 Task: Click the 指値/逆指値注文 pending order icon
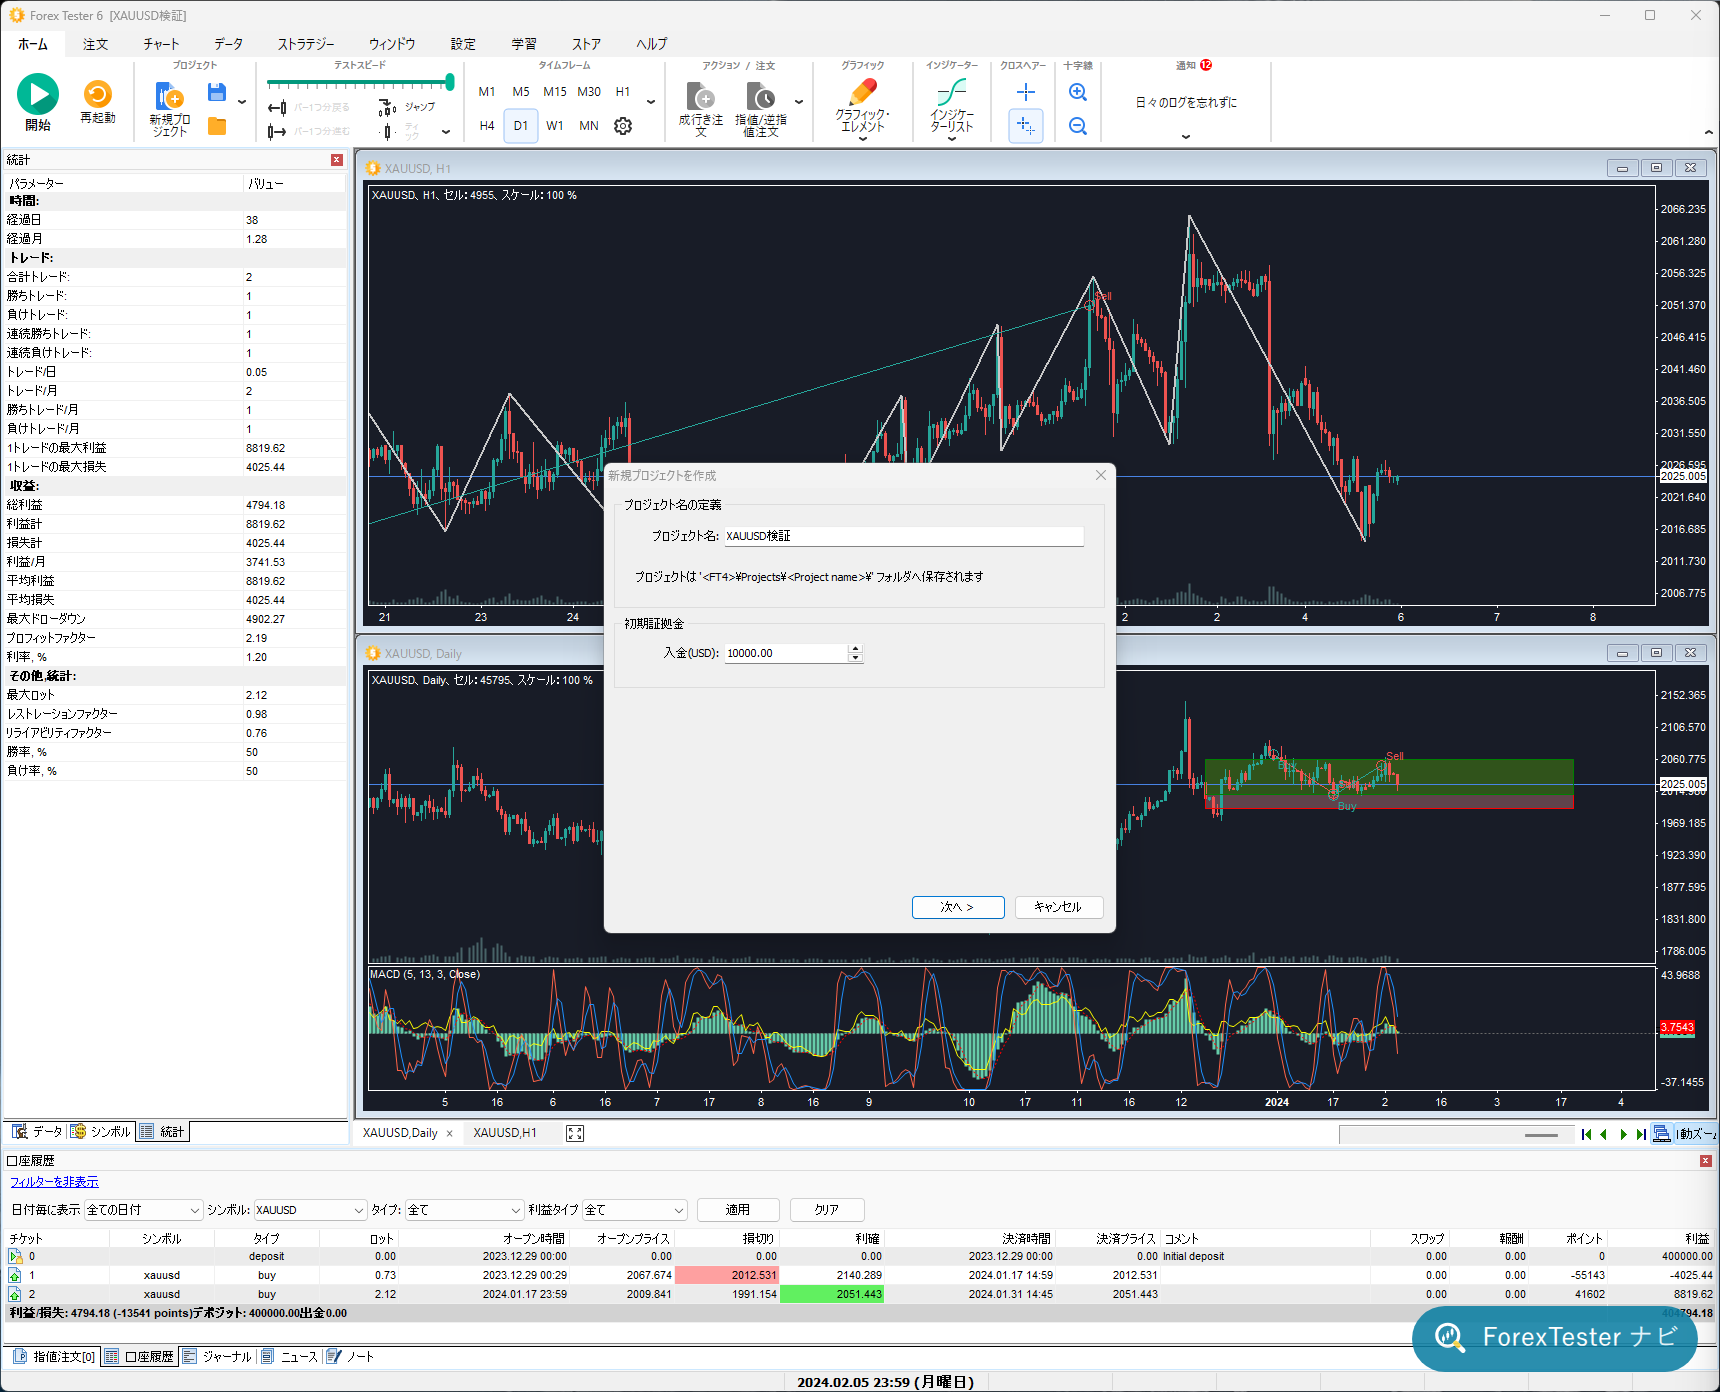point(761,96)
